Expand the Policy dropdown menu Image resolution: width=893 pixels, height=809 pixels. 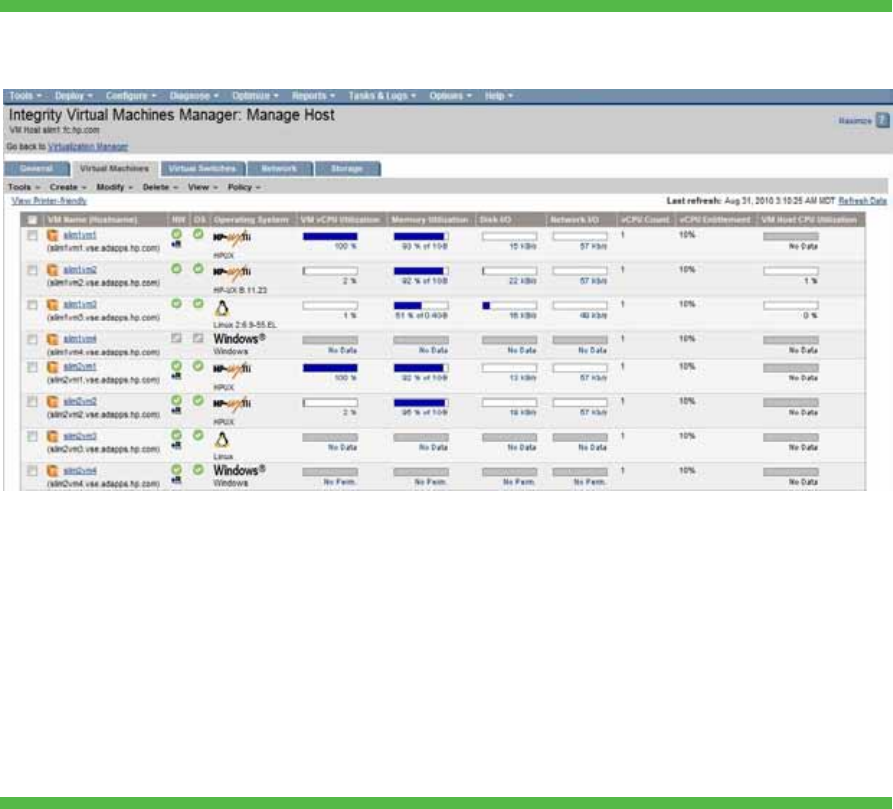[x=244, y=187]
